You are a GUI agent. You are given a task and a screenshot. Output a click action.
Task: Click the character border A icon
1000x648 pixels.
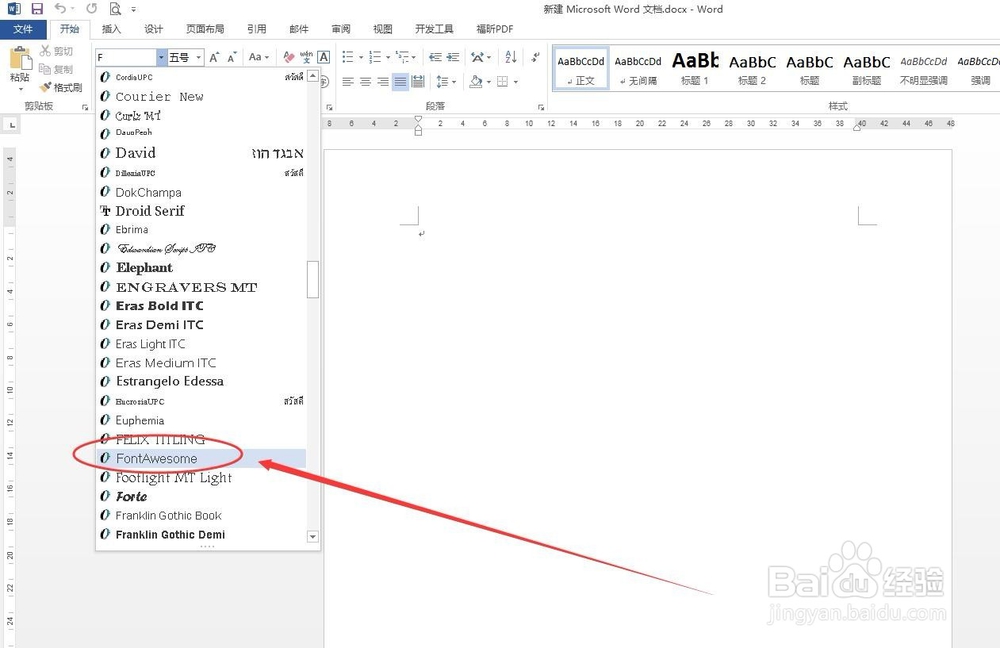pyautogui.click(x=323, y=57)
